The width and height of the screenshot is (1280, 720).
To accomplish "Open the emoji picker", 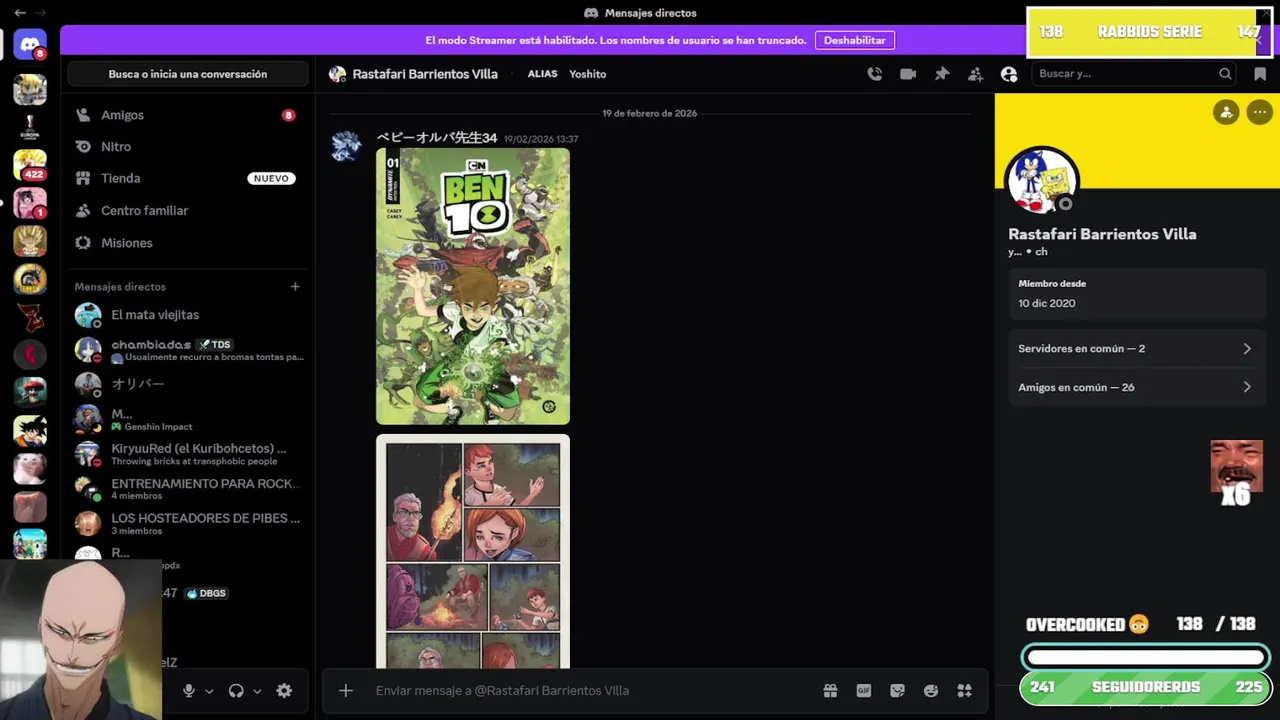I will tap(931, 691).
